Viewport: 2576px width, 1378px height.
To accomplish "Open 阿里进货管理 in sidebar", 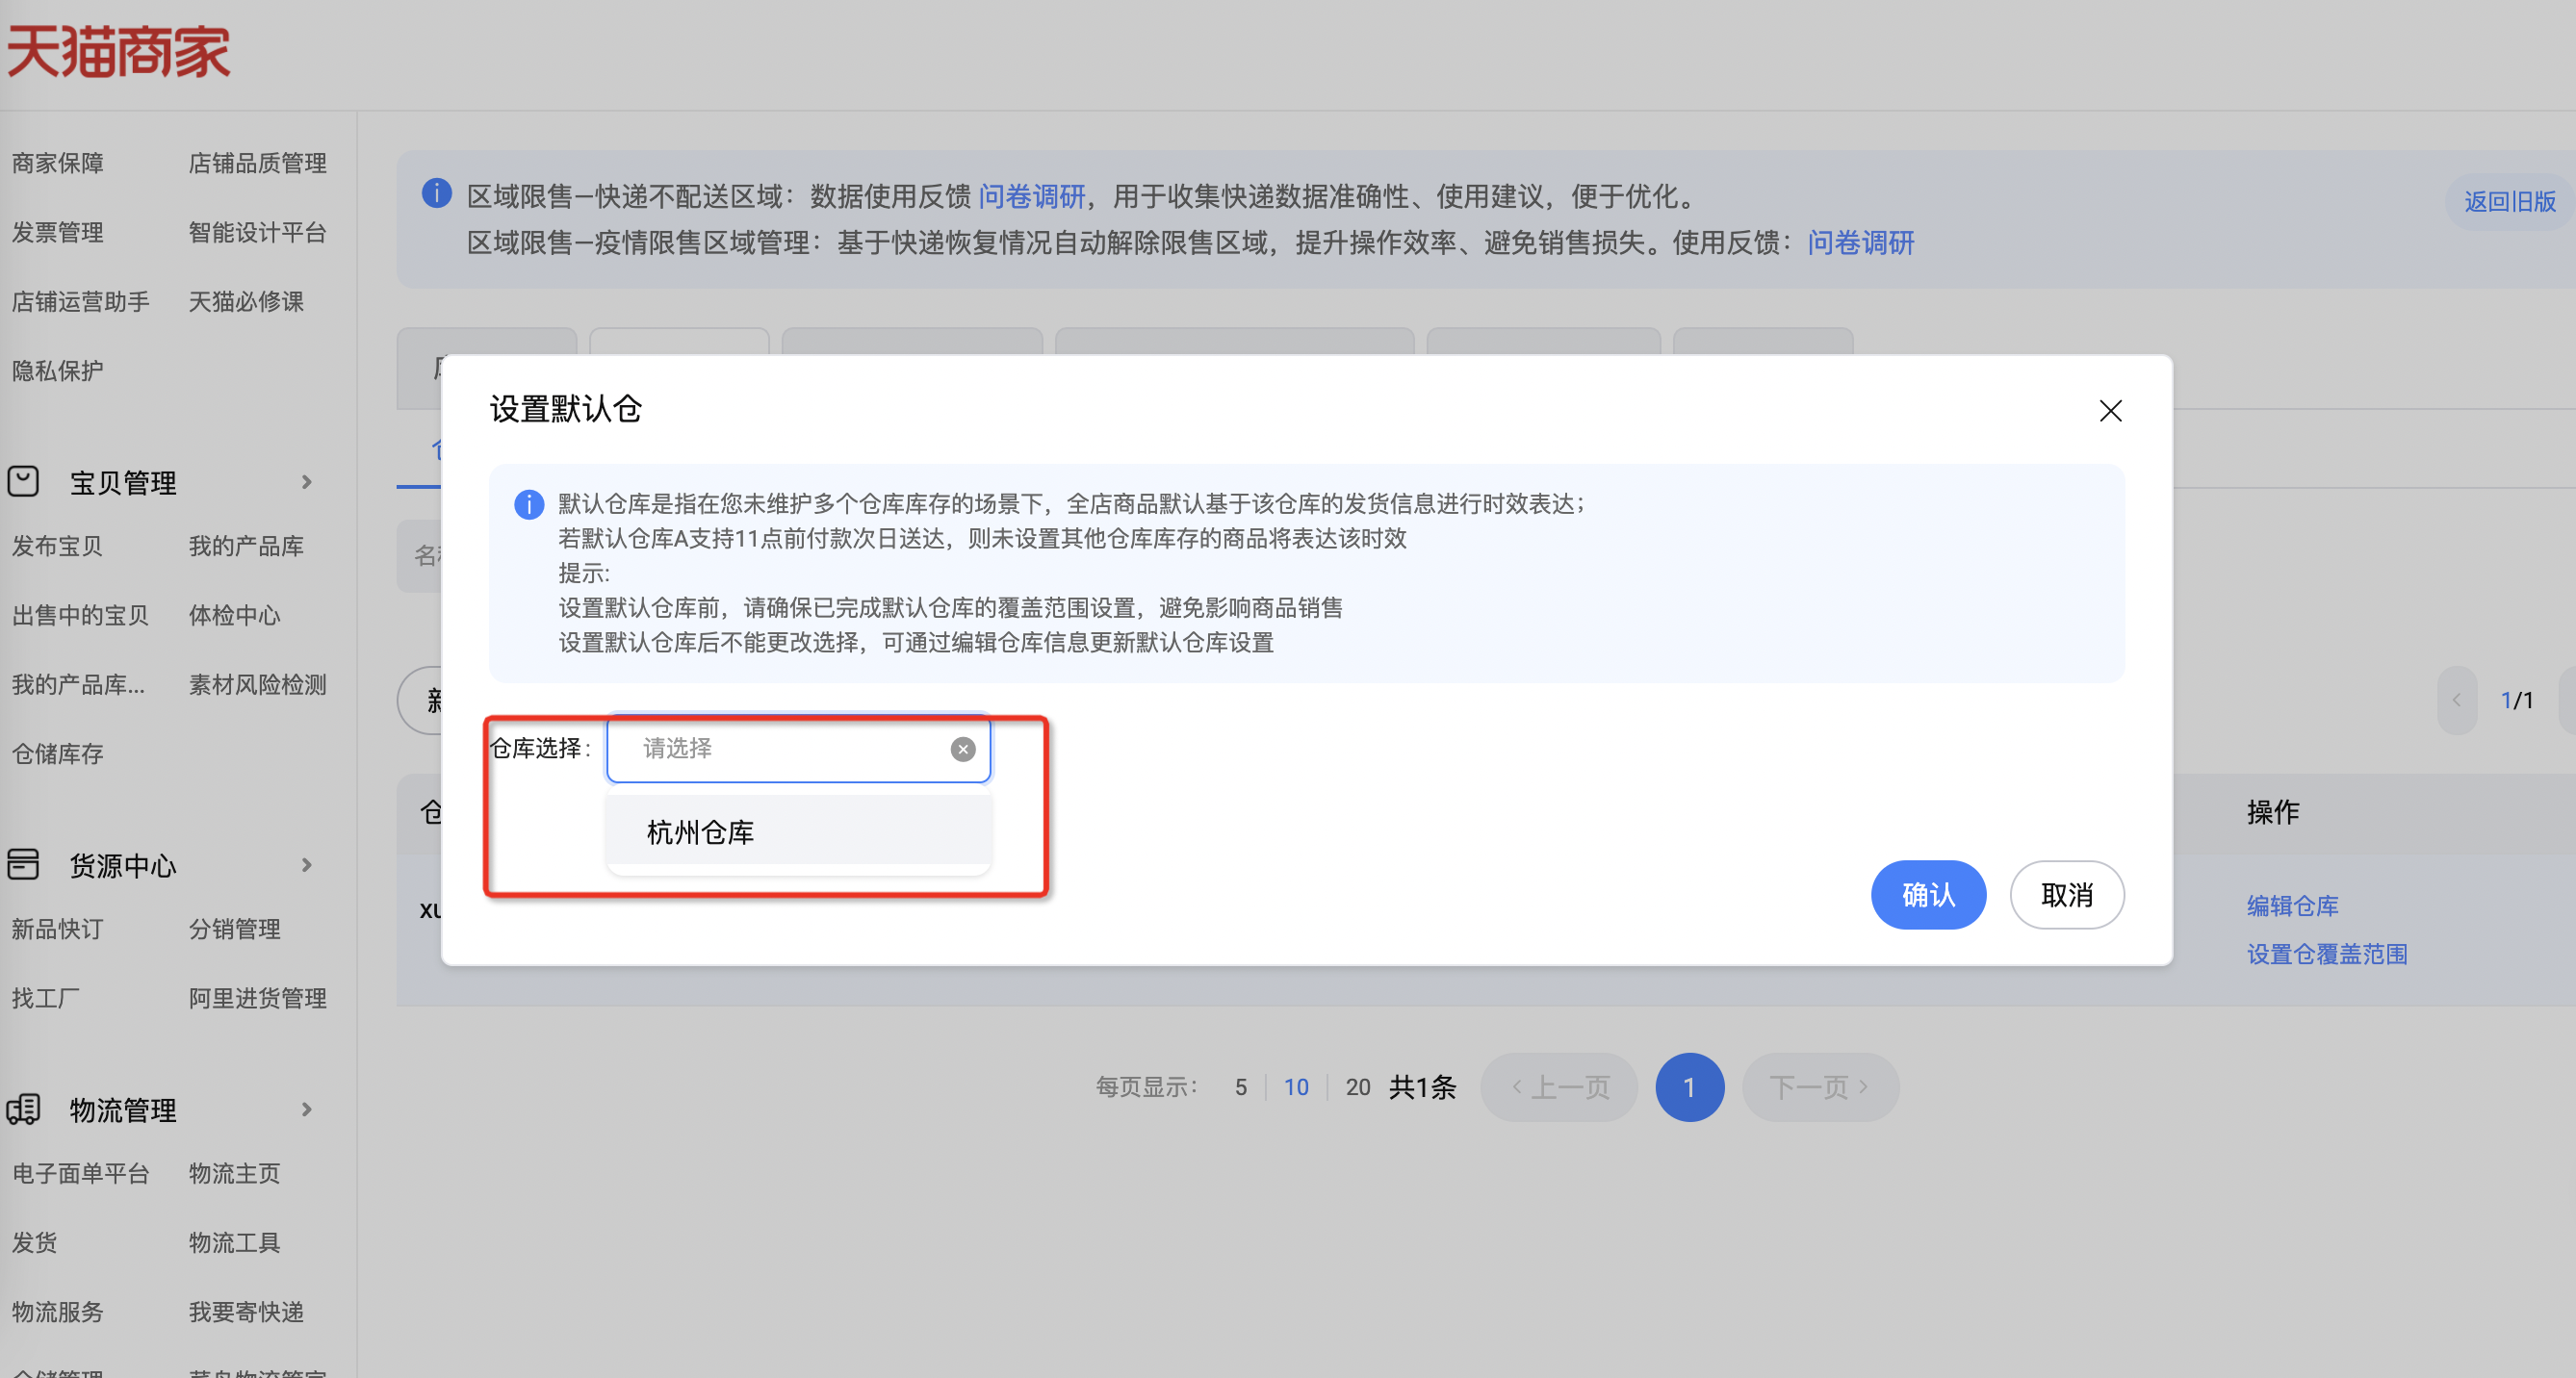I will click(x=257, y=998).
